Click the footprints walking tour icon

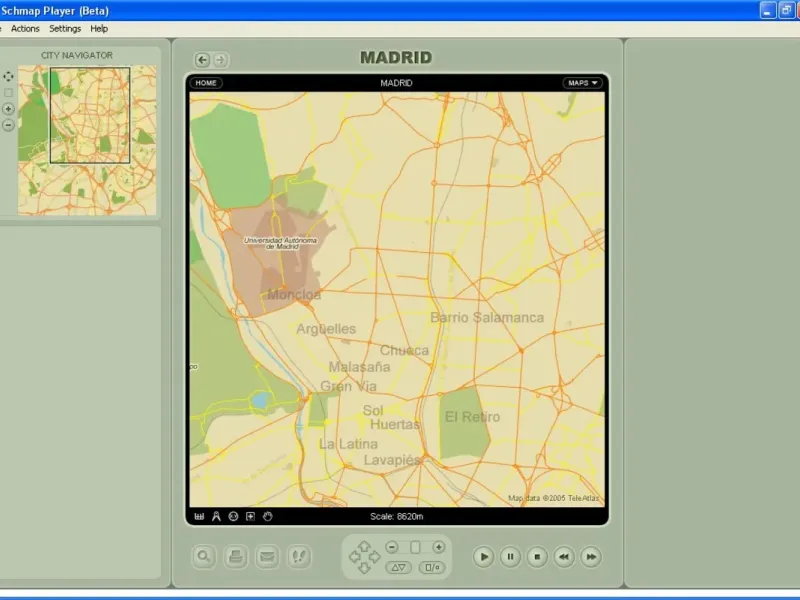click(x=298, y=557)
